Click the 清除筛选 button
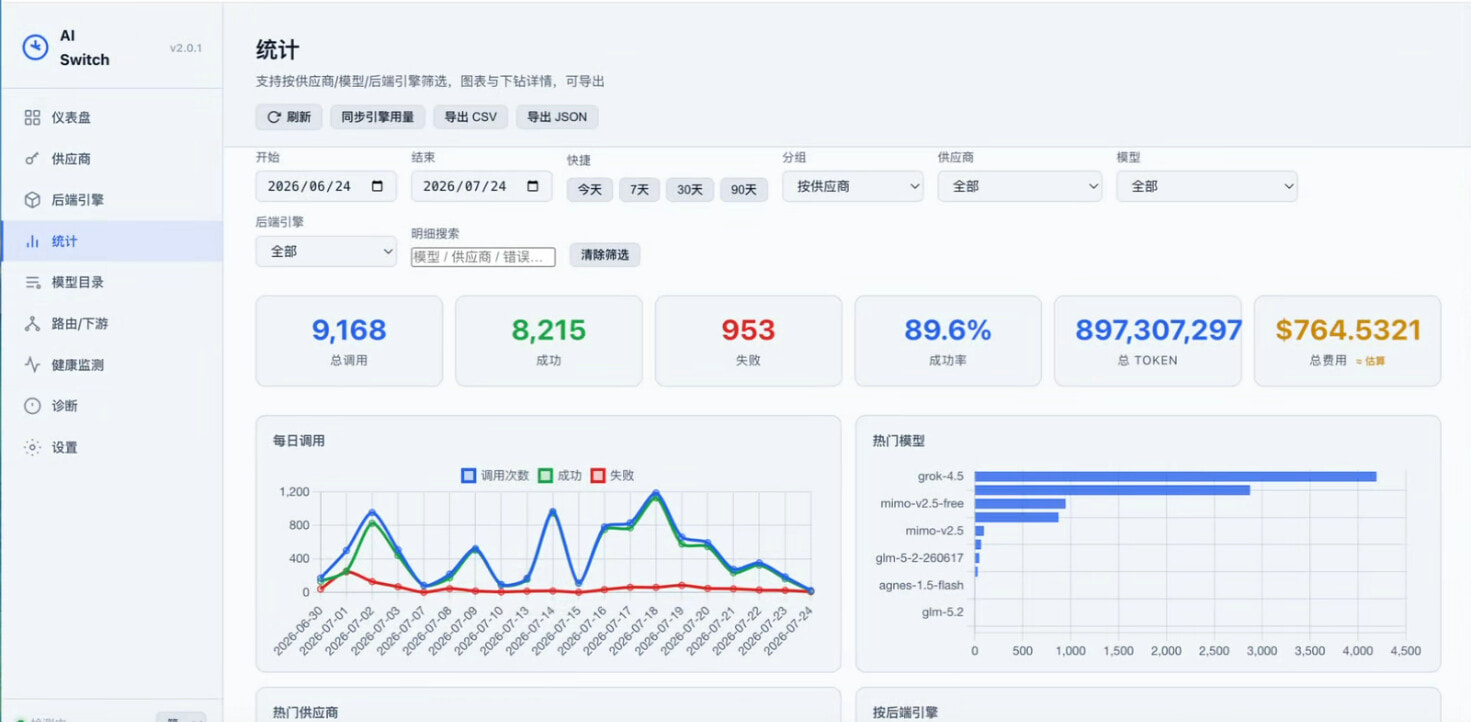This screenshot has height=722, width=1471. (605, 255)
